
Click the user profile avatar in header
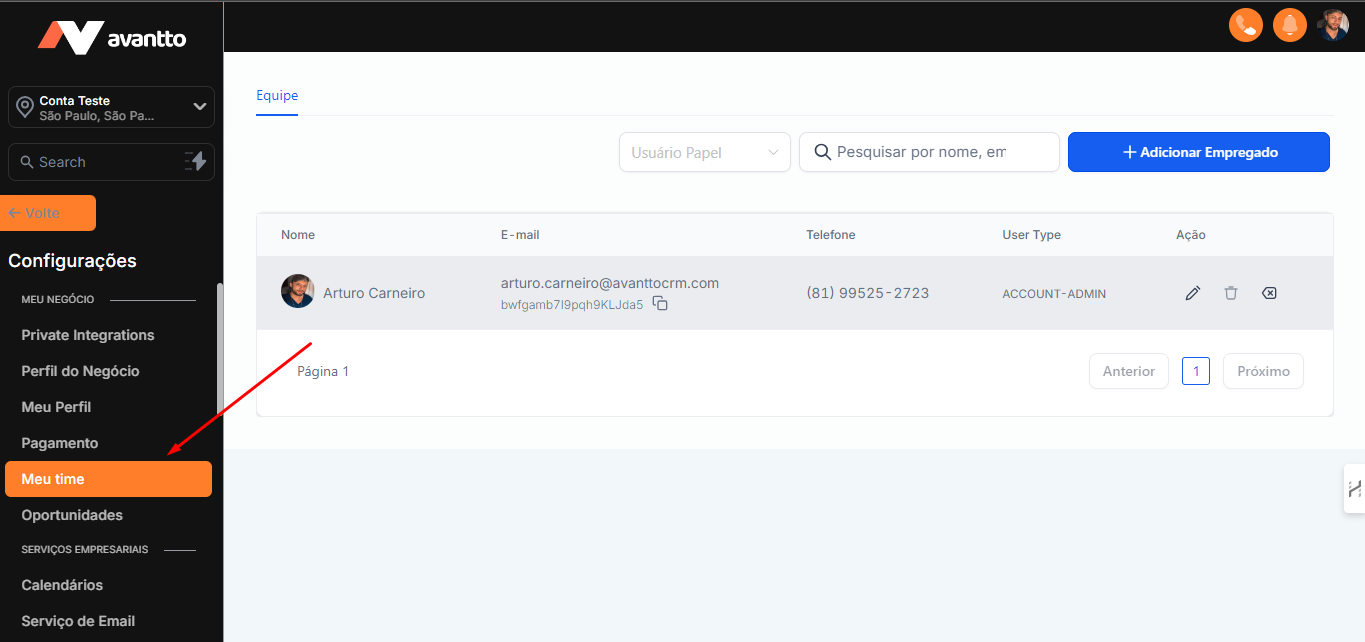[x=1333, y=25]
